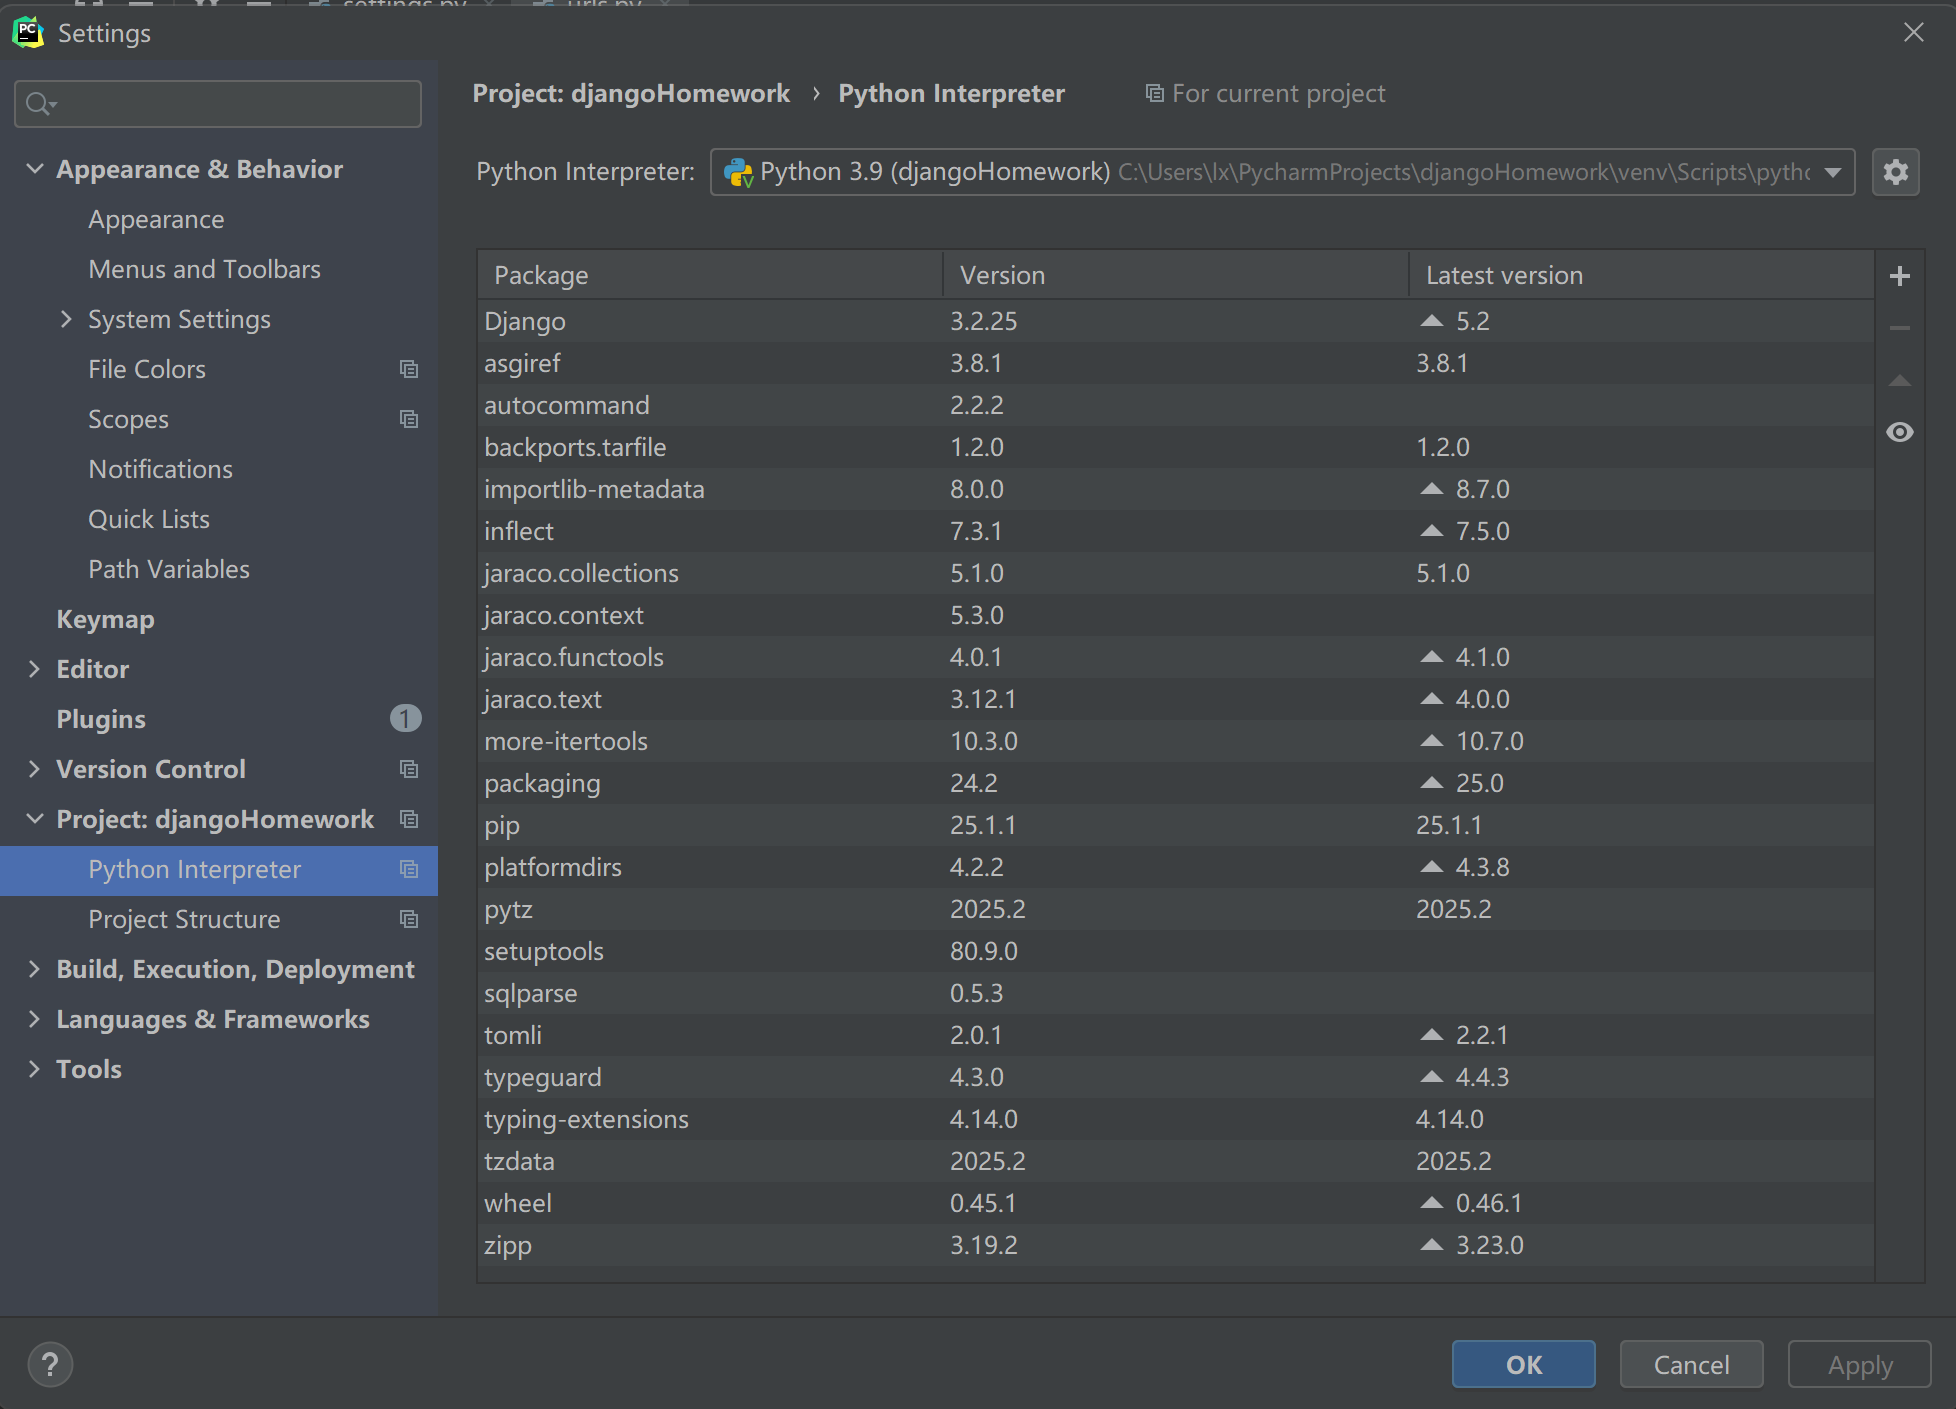Select the backports.tarfile package row
1956x1409 pixels.
pos(1175,447)
